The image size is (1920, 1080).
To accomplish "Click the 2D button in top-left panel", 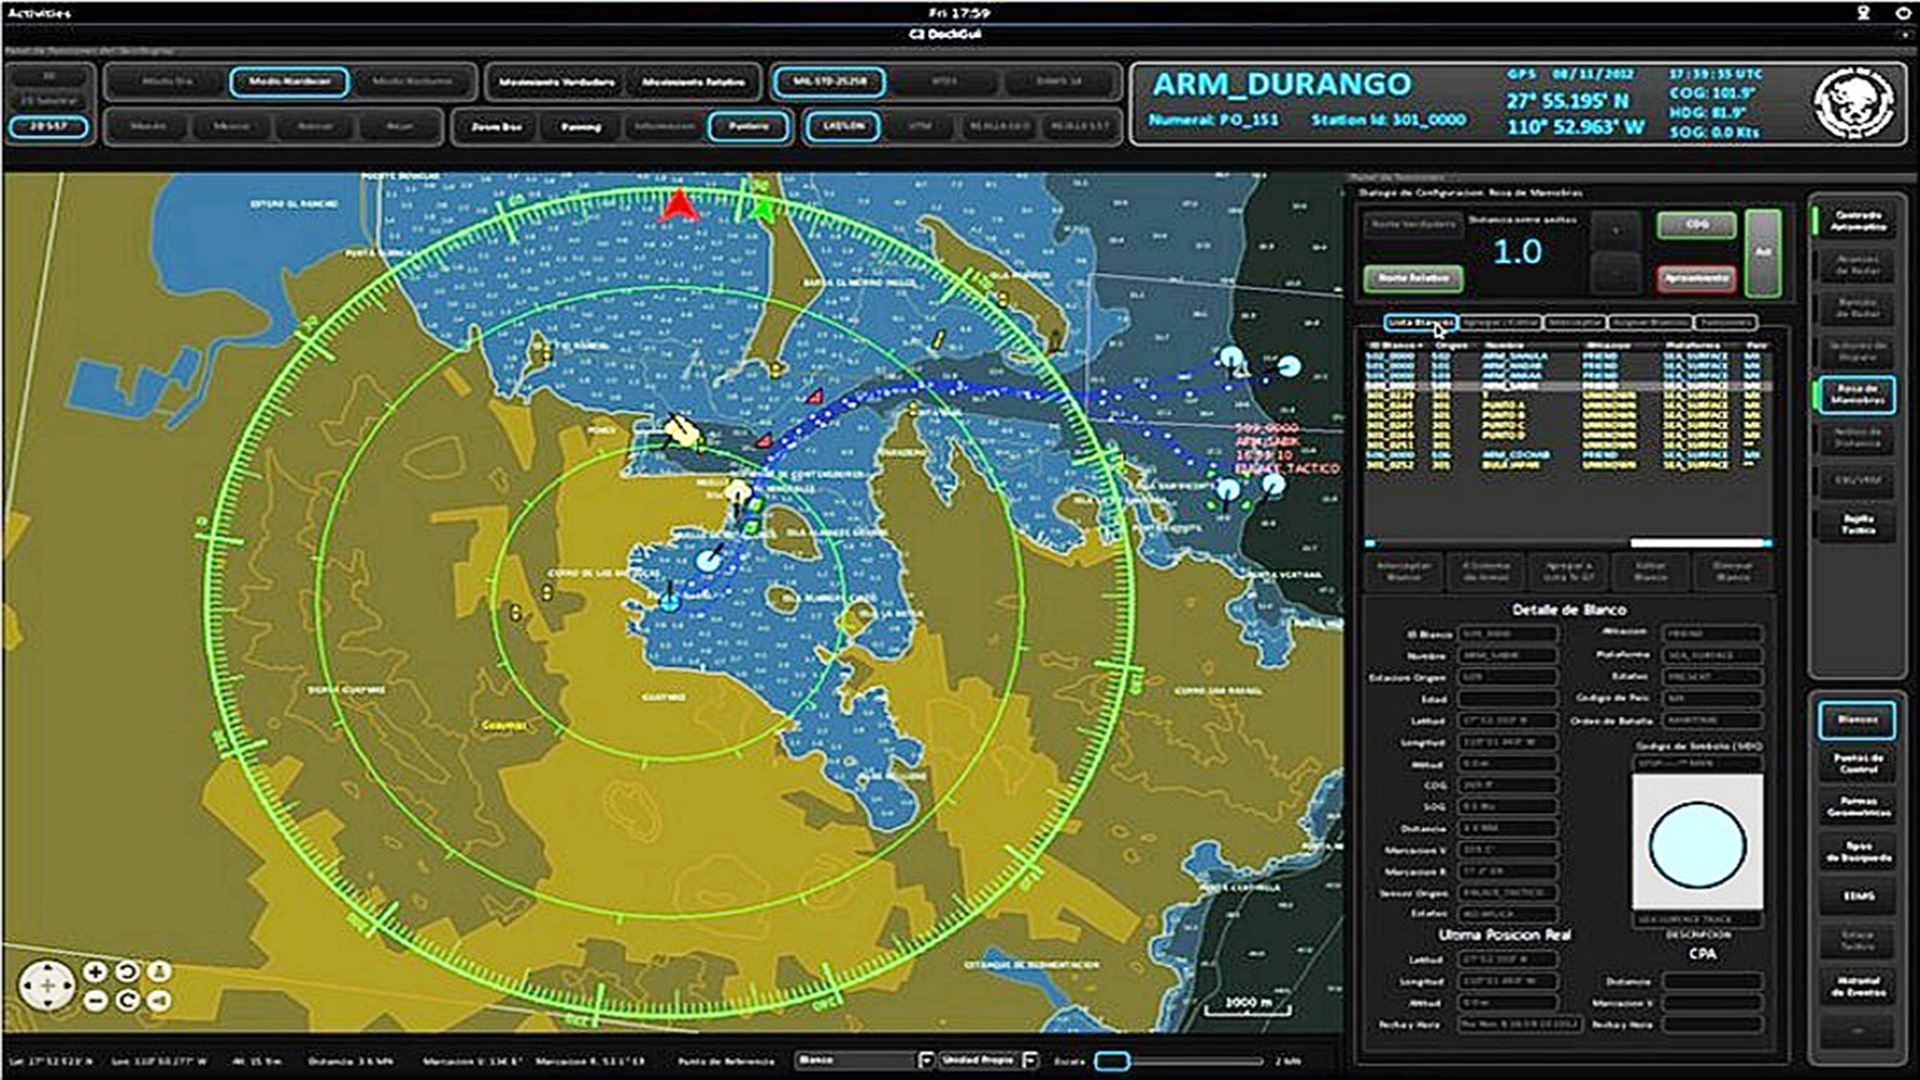I will point(49,77).
